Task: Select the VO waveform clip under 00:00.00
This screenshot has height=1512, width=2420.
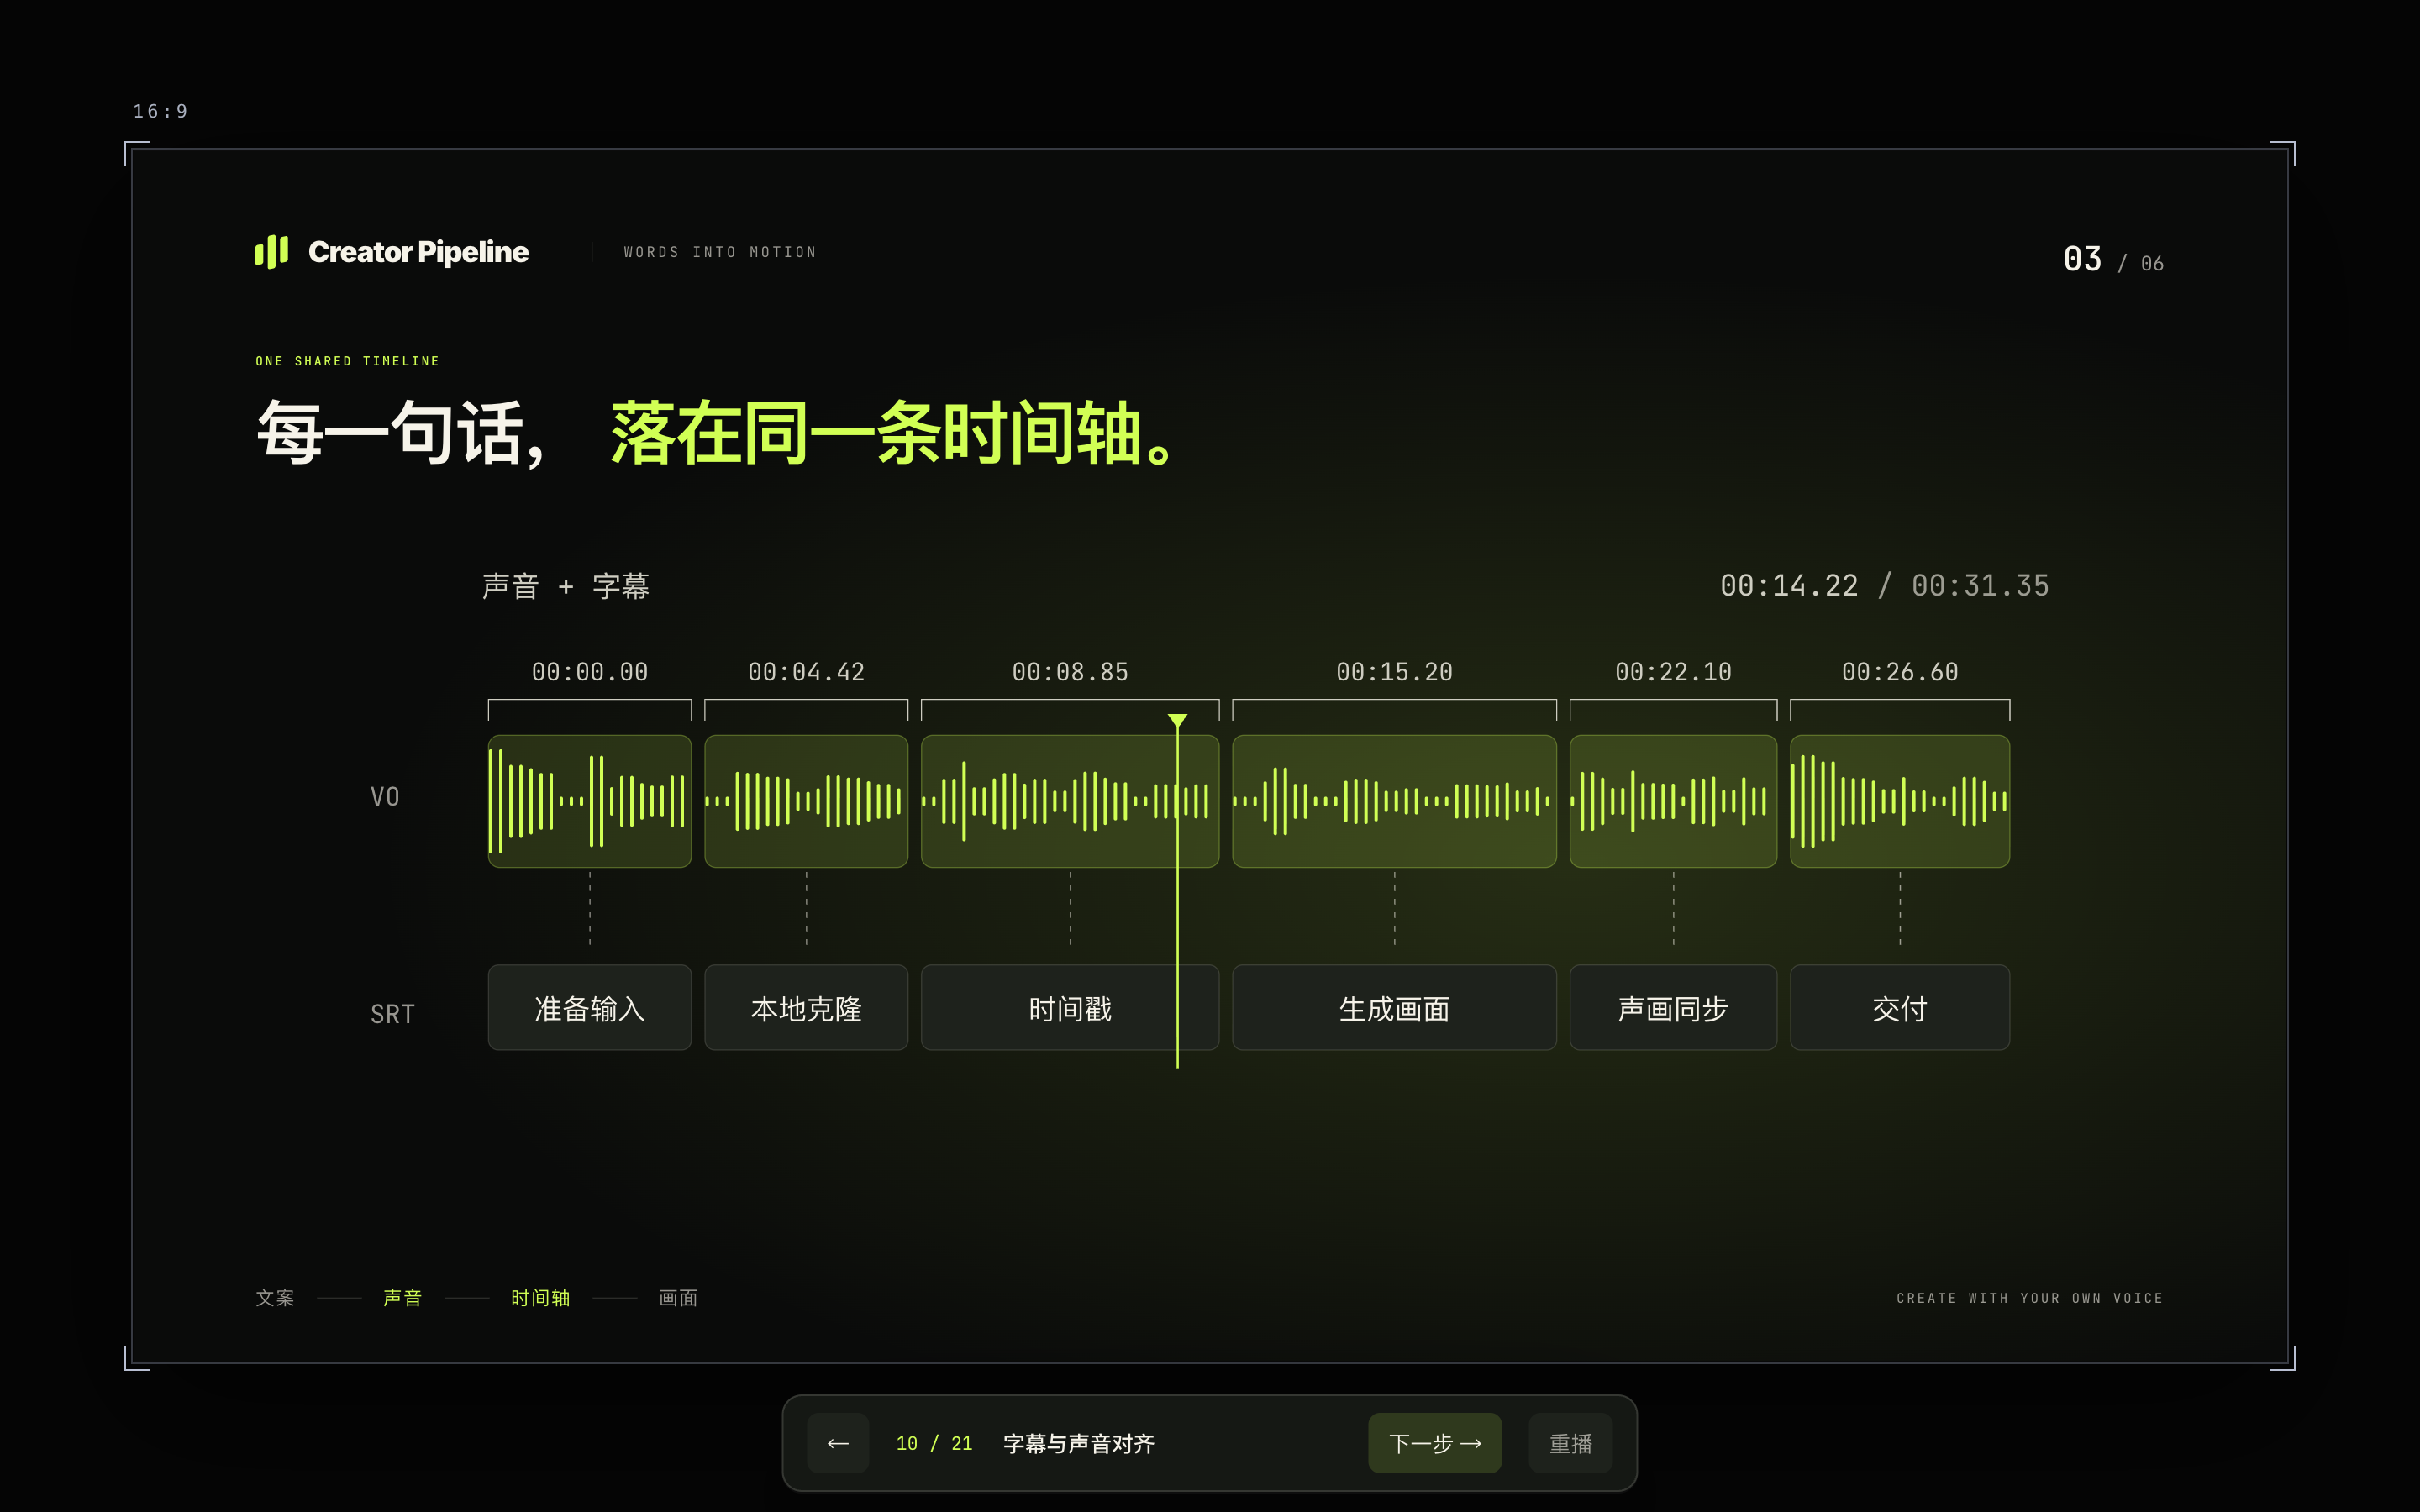Action: click(x=589, y=801)
